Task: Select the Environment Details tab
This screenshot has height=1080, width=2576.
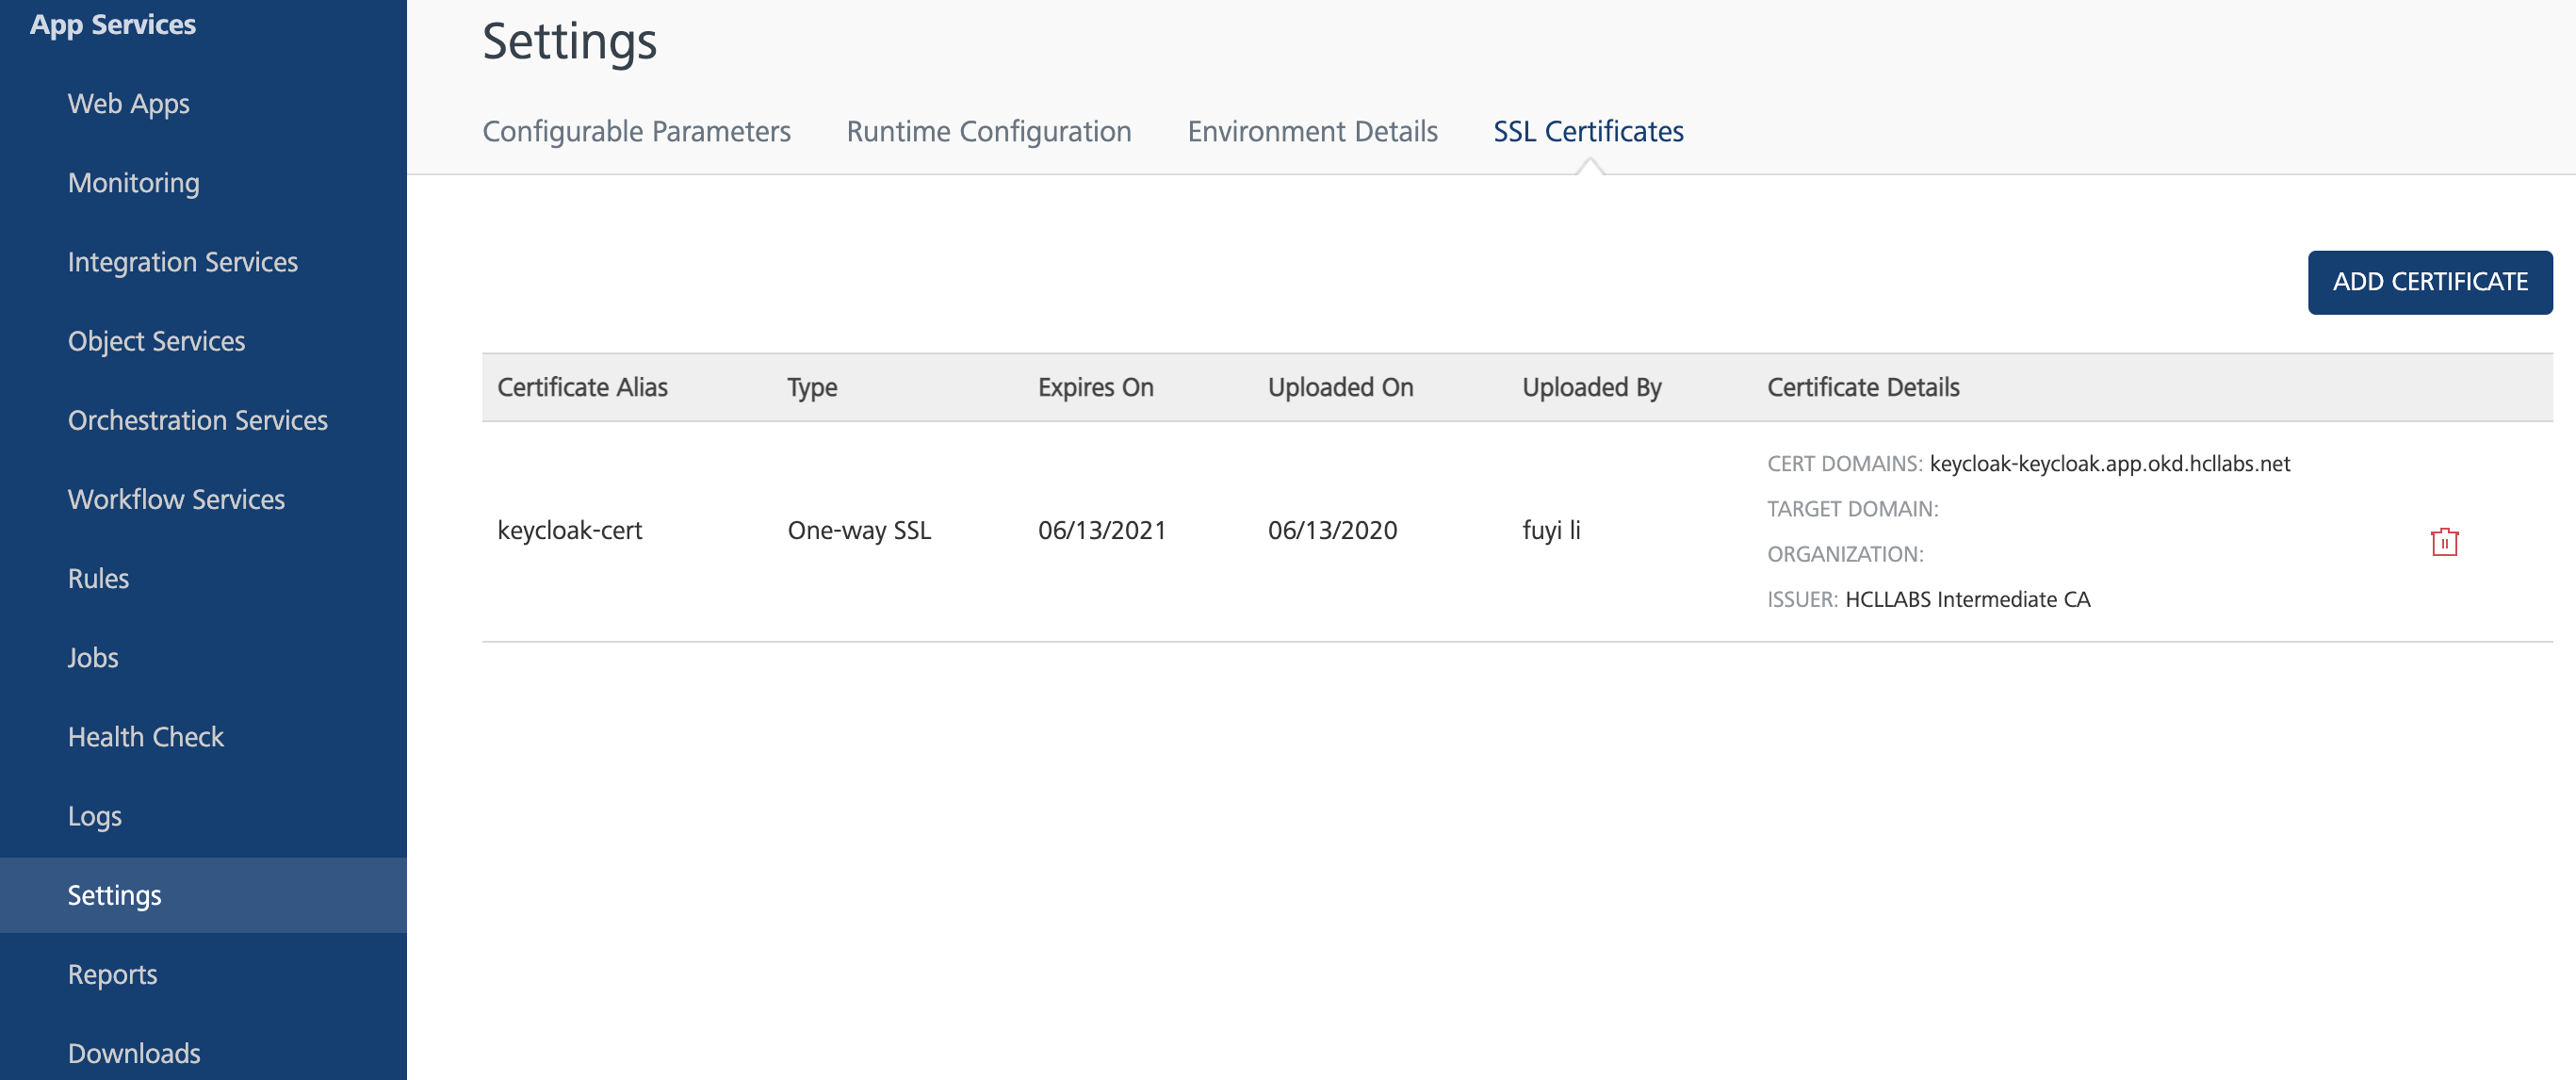Action: click(1311, 131)
